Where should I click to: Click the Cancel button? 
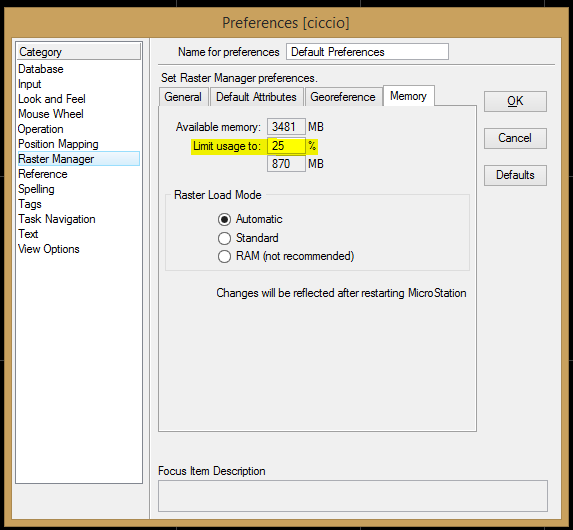click(515, 138)
